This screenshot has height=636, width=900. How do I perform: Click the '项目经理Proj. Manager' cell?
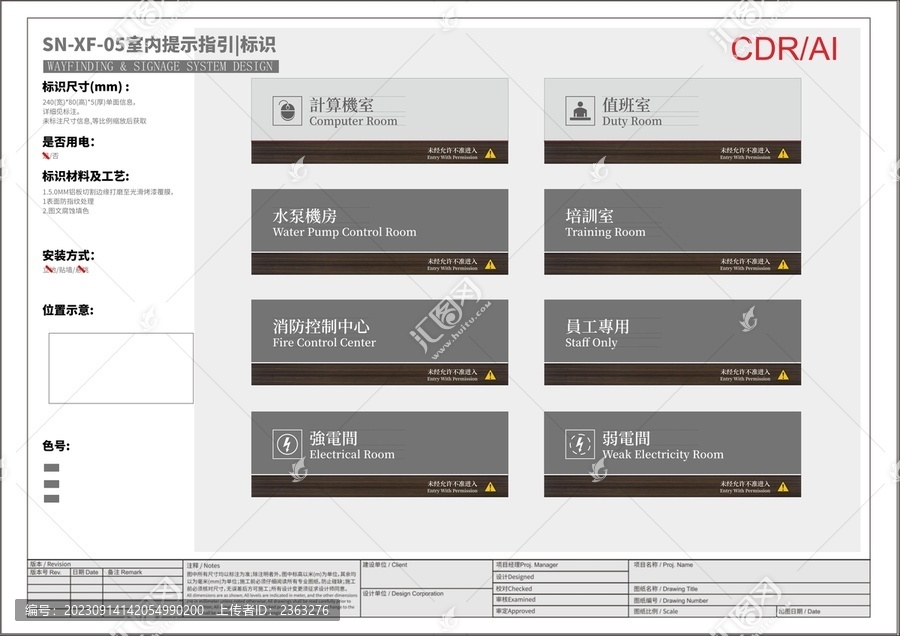[561, 565]
